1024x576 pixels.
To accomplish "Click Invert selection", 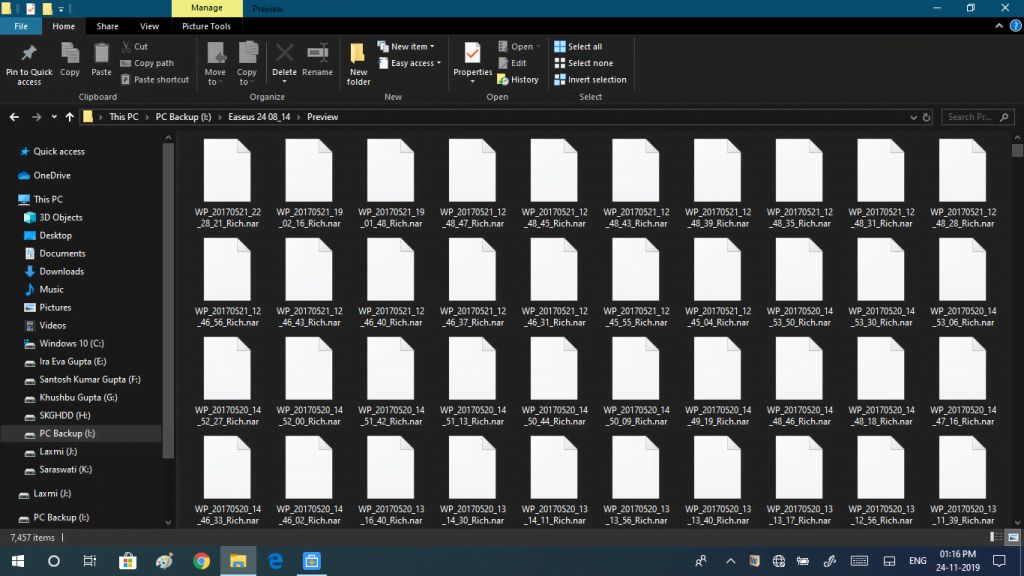I will (590, 80).
